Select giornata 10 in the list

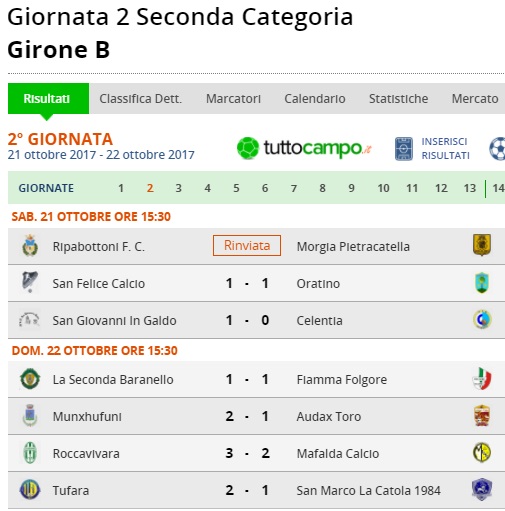point(383,188)
